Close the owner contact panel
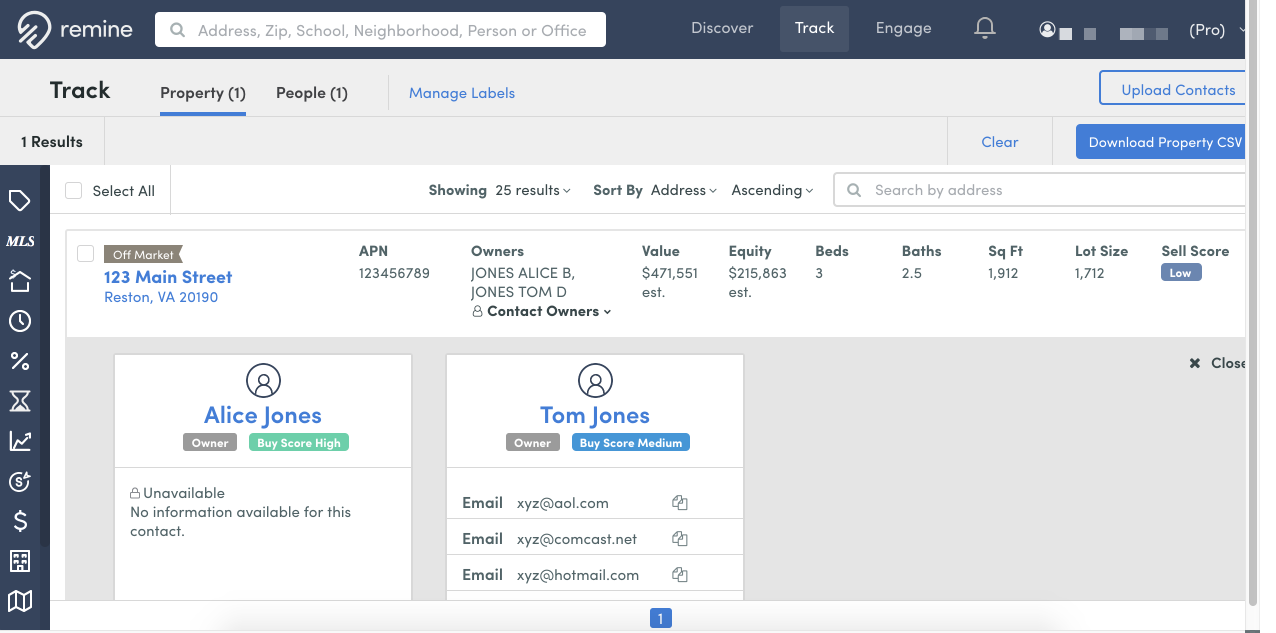The width and height of the screenshot is (1276, 633). pos(1217,363)
